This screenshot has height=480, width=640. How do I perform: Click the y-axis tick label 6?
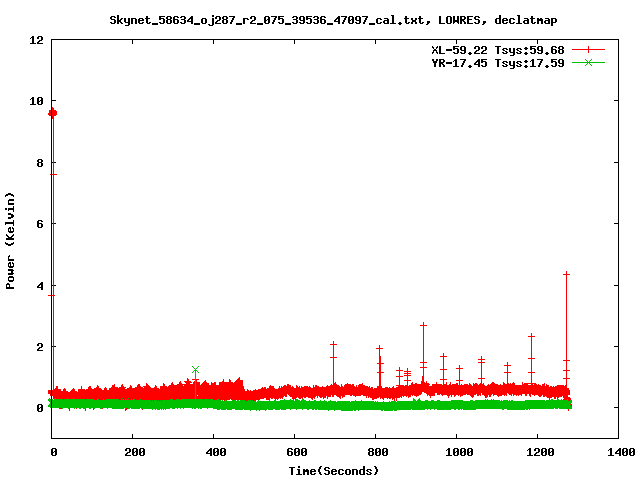pos(40,224)
